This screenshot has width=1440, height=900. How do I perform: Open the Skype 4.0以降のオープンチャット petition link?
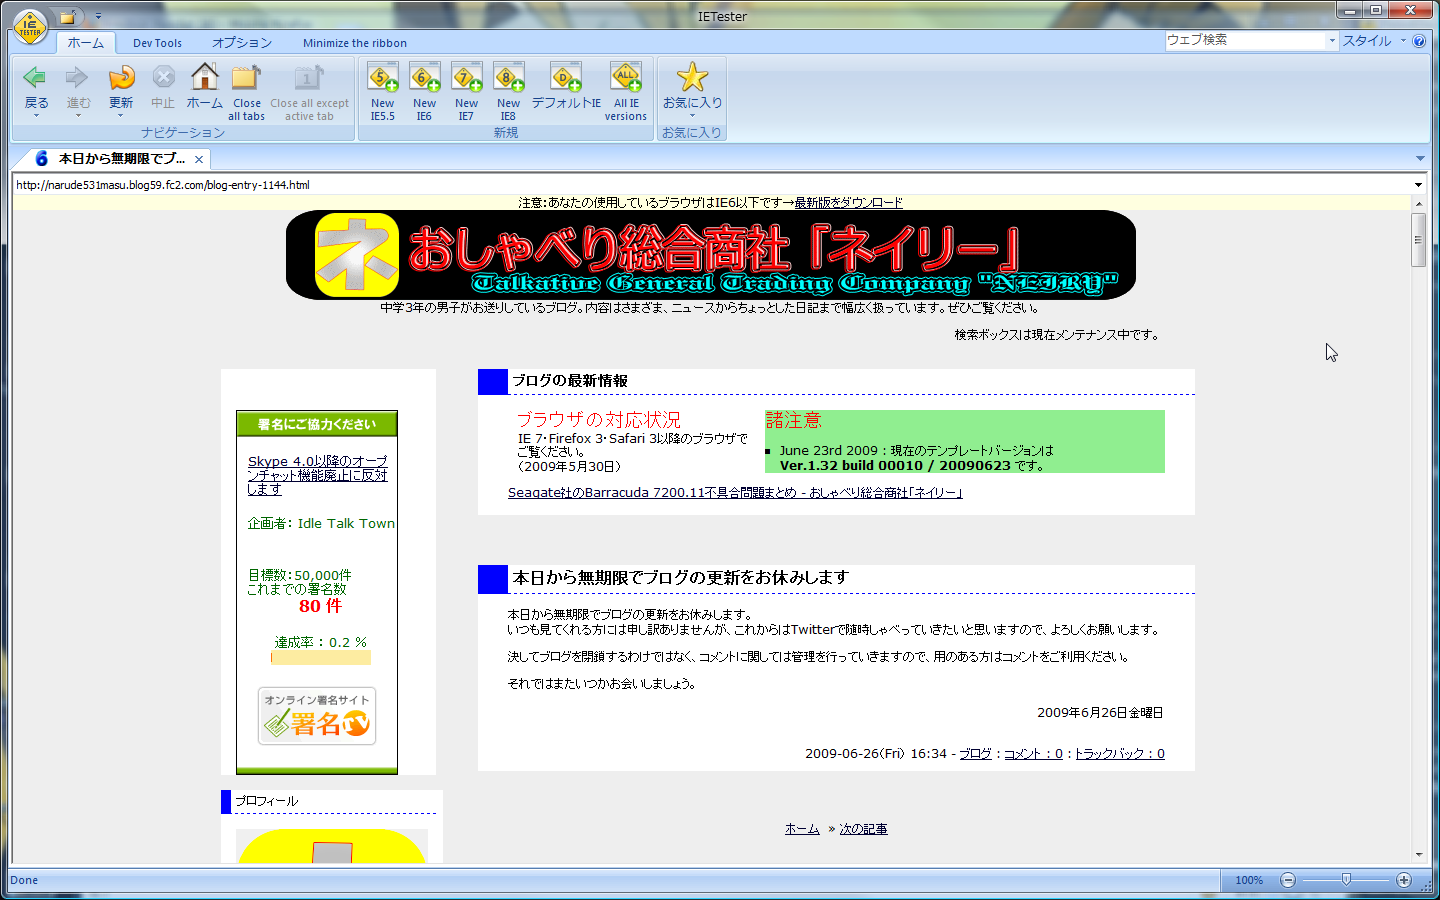(x=317, y=475)
